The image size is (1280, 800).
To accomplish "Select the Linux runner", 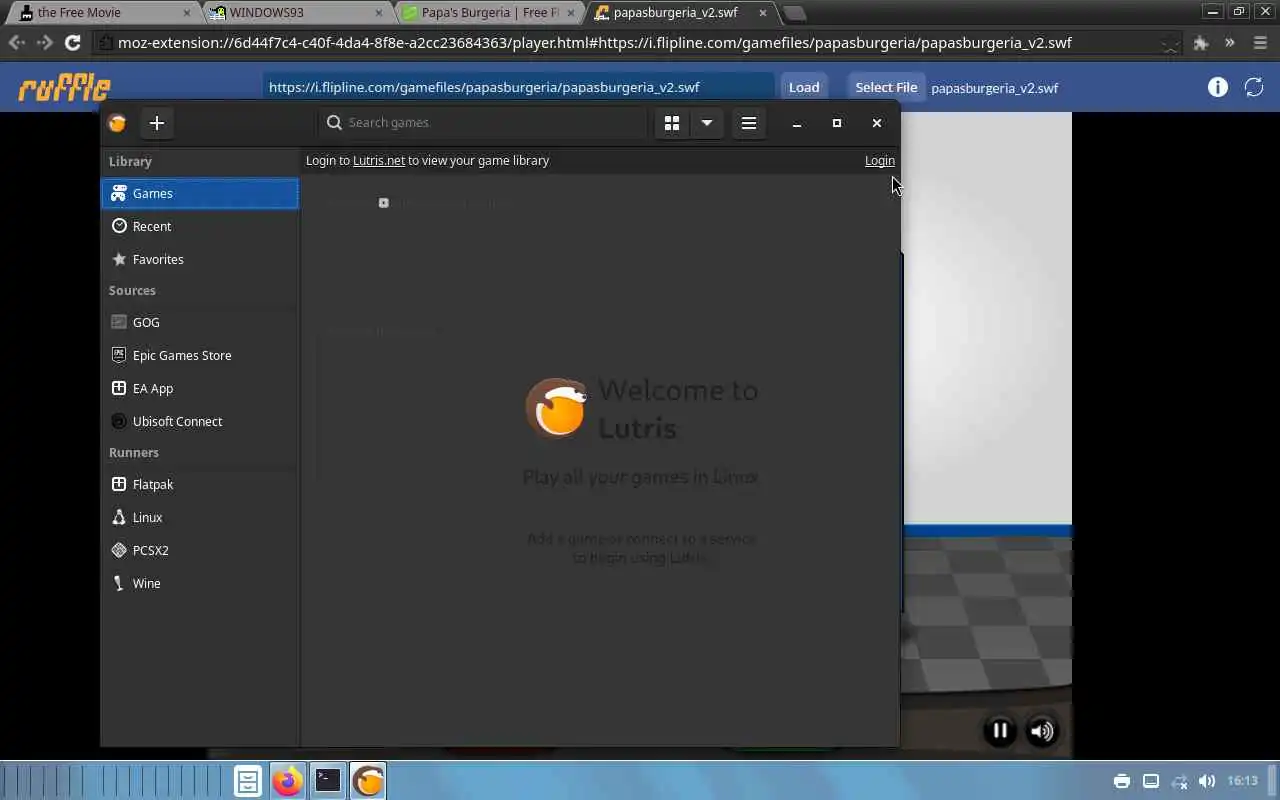I will coord(200,517).
